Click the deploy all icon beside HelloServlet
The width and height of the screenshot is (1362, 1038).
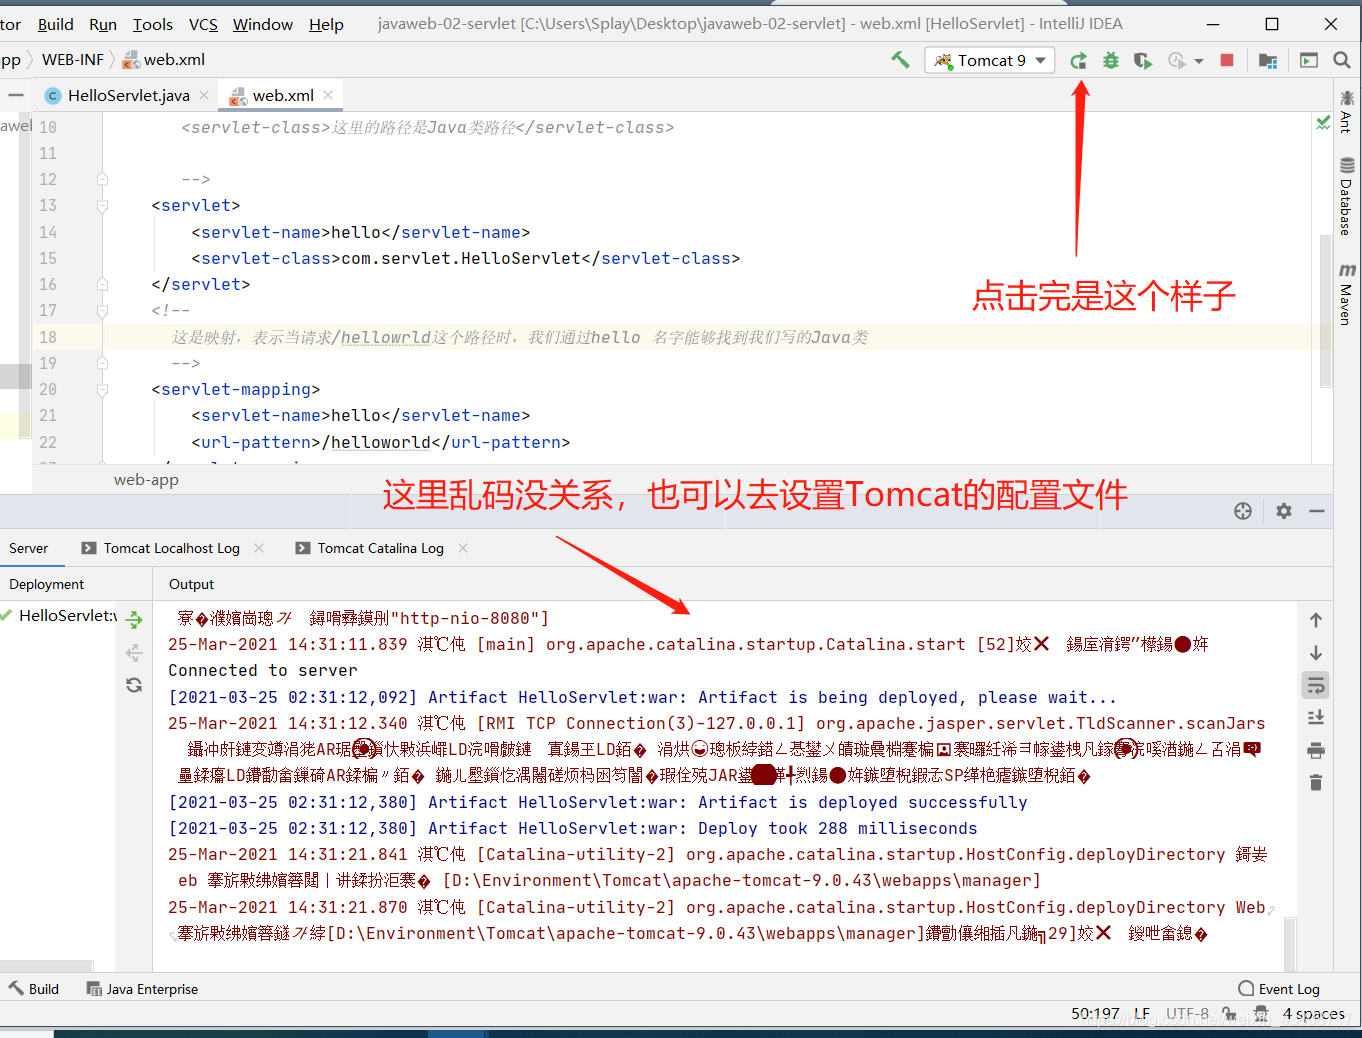pos(134,620)
